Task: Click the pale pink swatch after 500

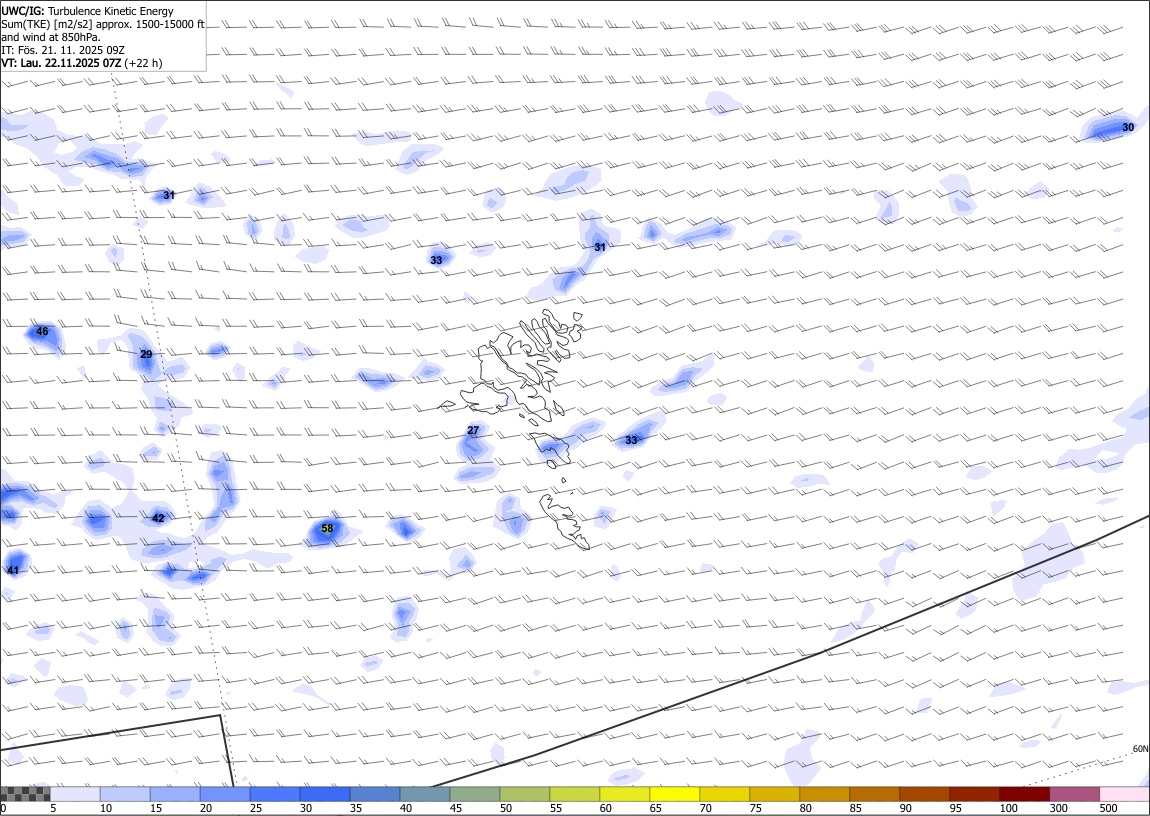Action: [1124, 794]
